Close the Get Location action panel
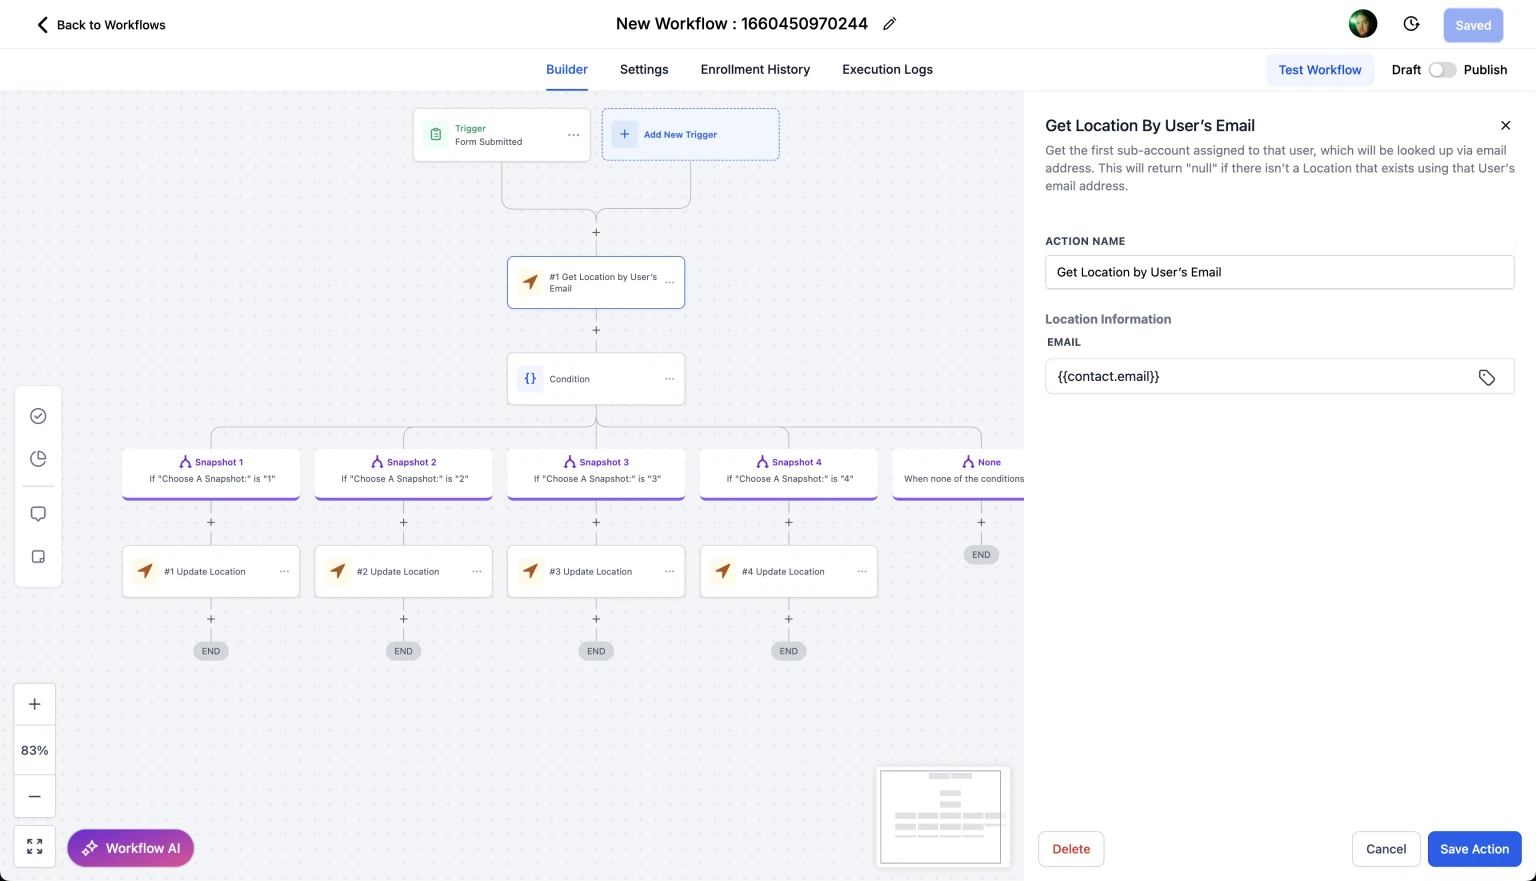1536x881 pixels. pyautogui.click(x=1505, y=126)
